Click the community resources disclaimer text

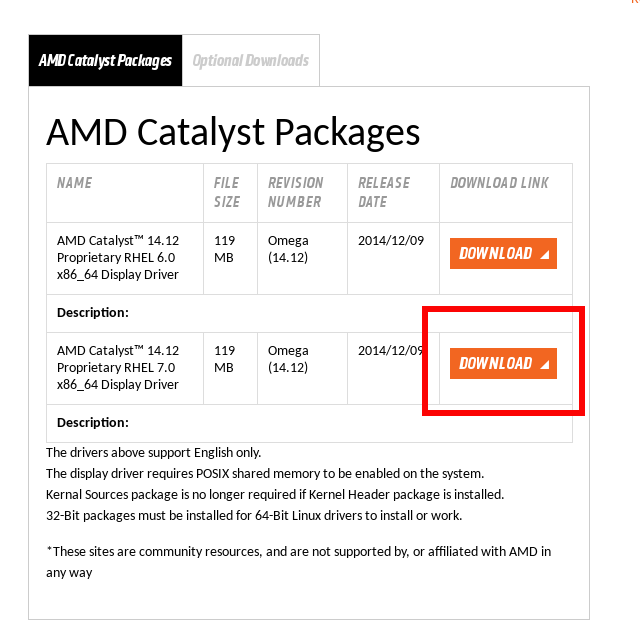point(298,561)
